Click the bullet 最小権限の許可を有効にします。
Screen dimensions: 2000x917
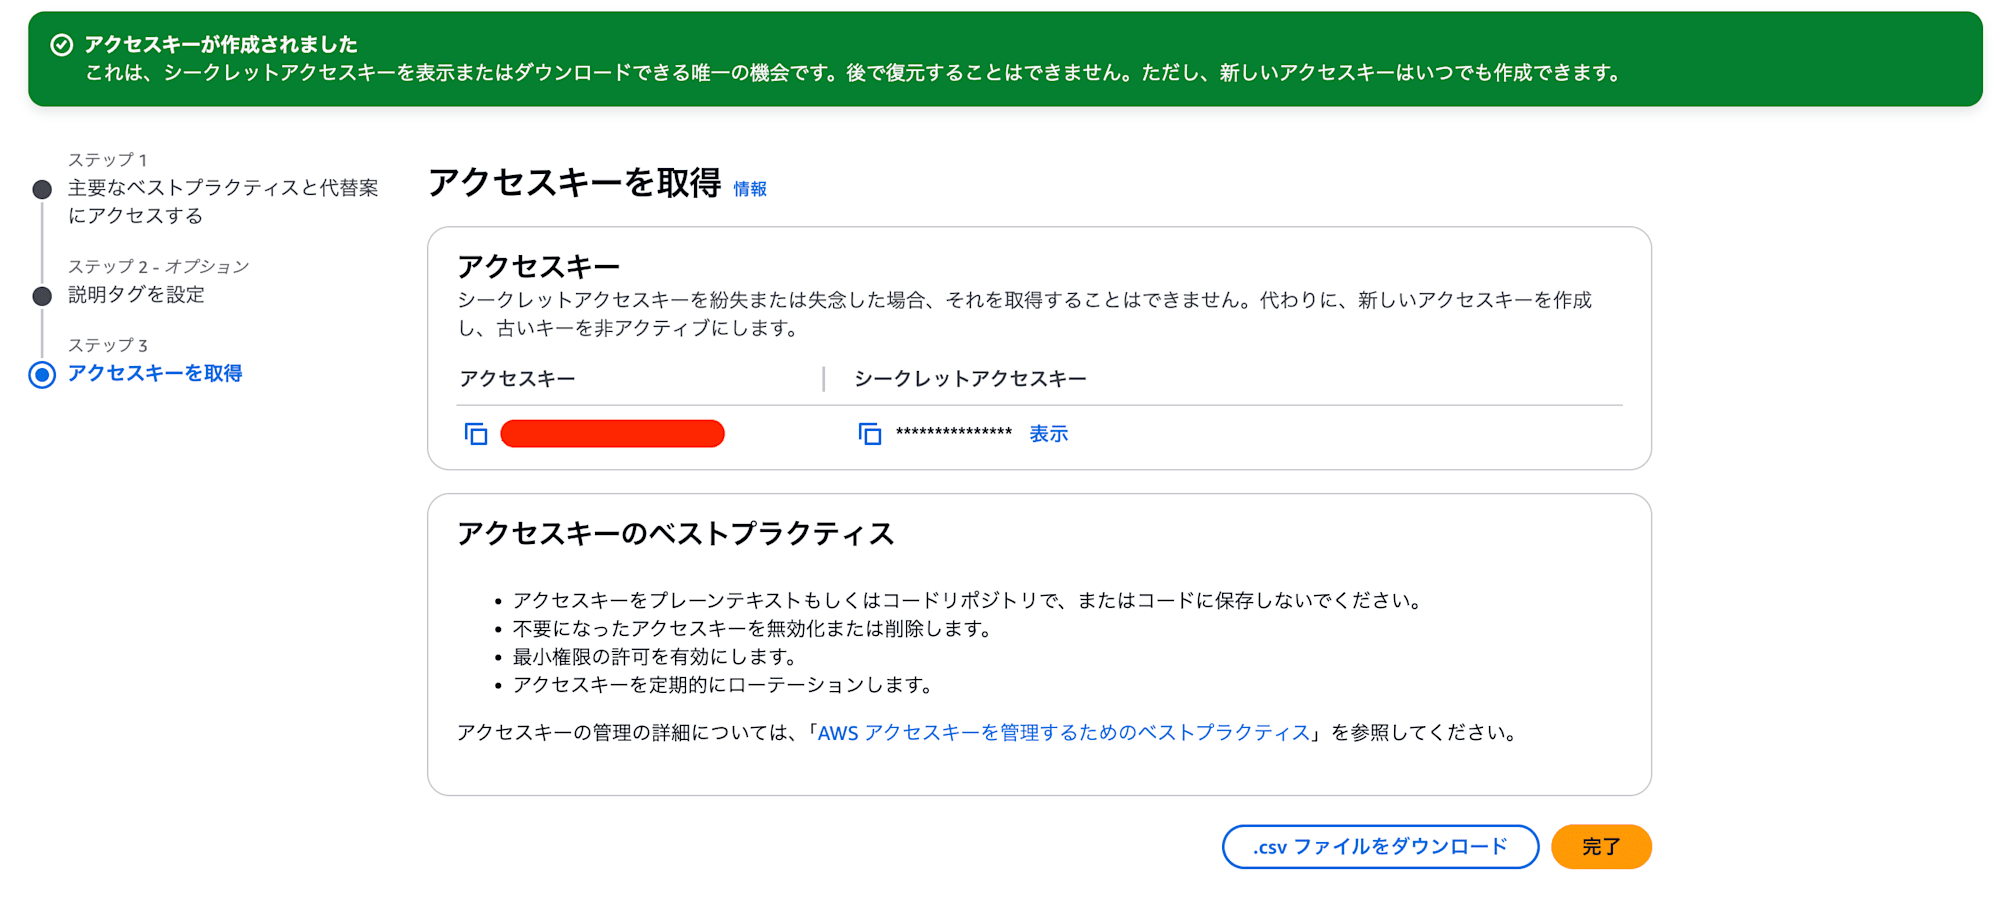tap(658, 657)
